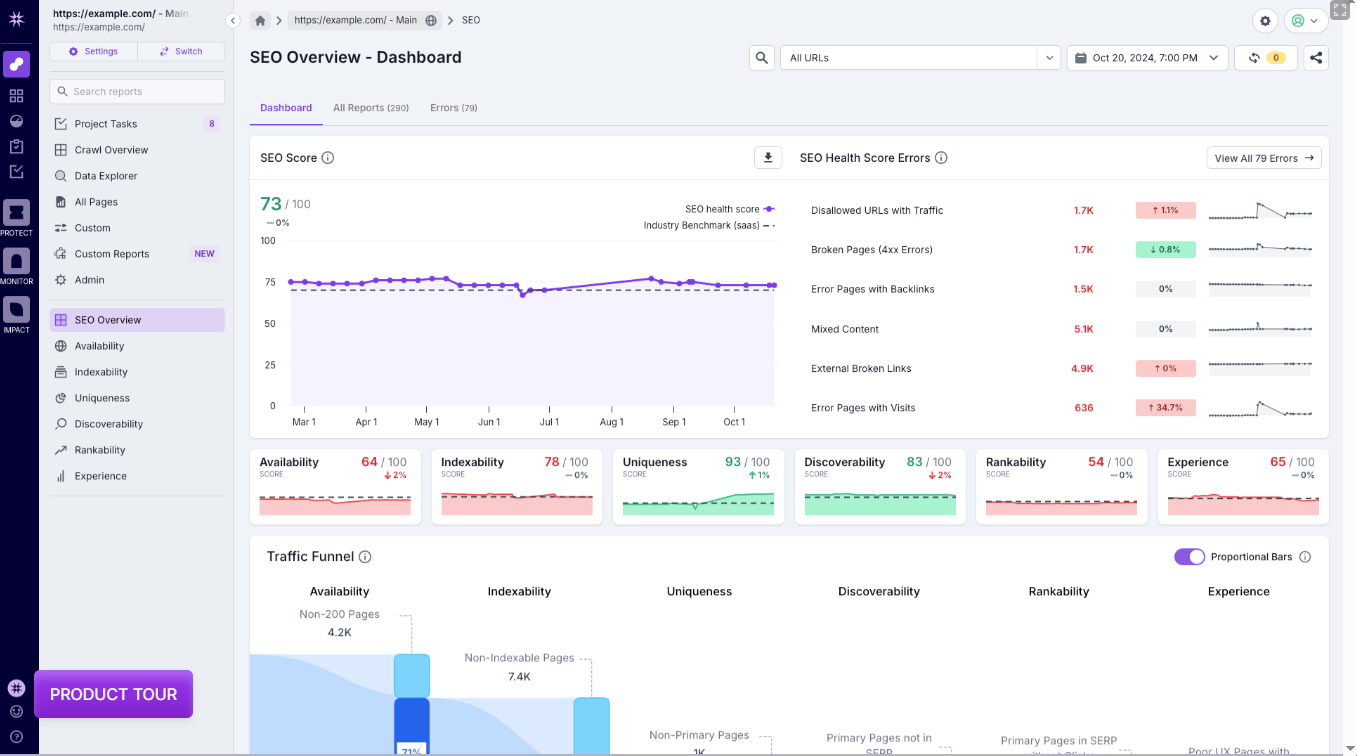Open the clipboard icon in the left rail

coord(16,146)
